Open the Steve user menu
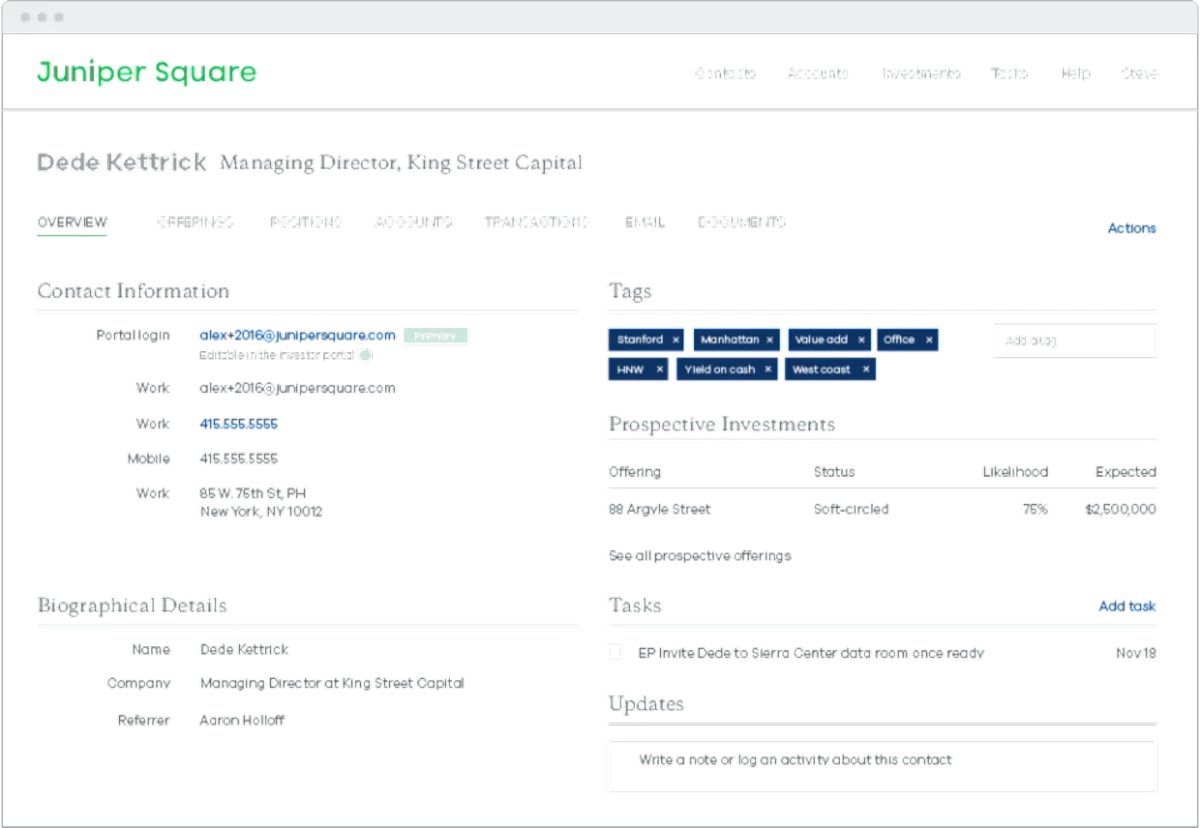 tap(1139, 73)
